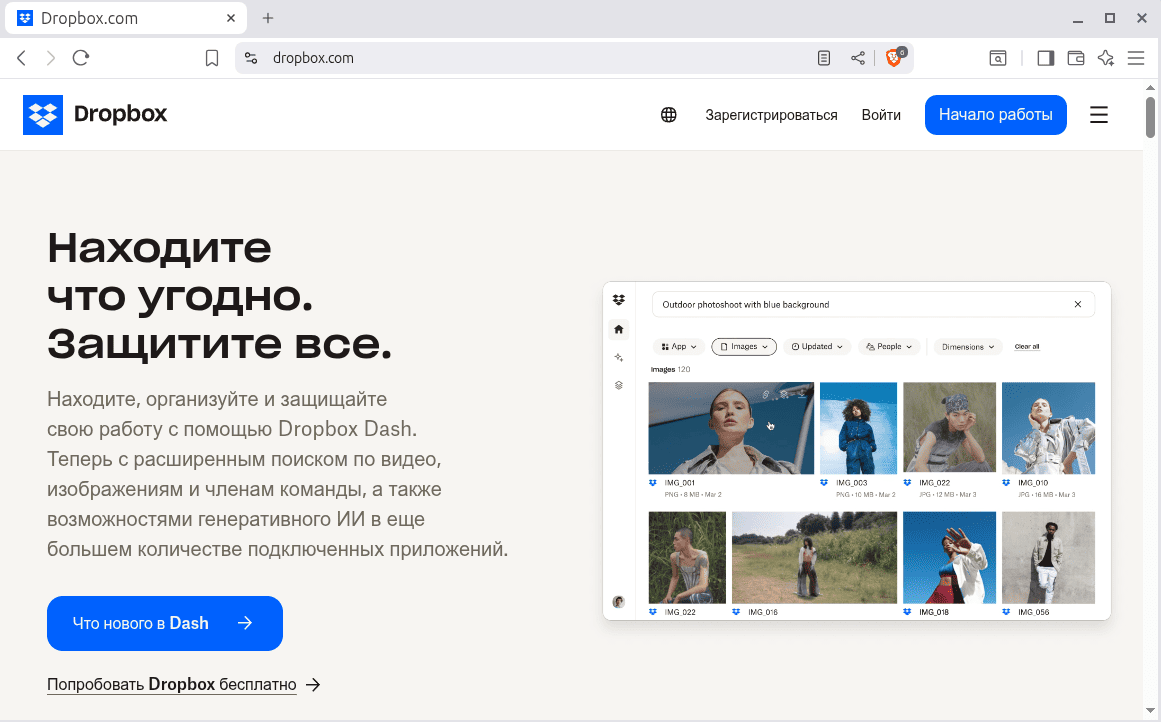Click the share icon in the address bar
The height and width of the screenshot is (722, 1161).
pyautogui.click(x=857, y=58)
